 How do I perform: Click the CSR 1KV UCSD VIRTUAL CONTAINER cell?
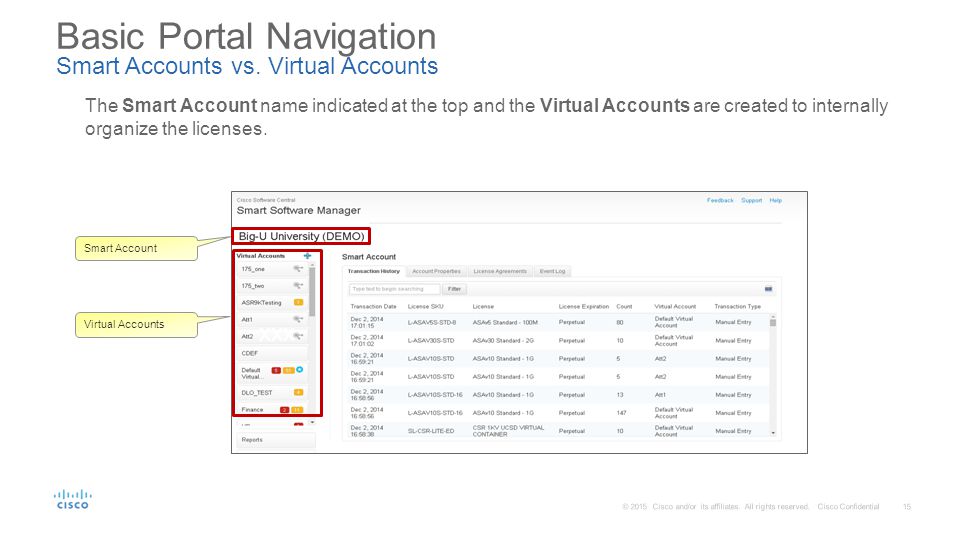coord(508,431)
